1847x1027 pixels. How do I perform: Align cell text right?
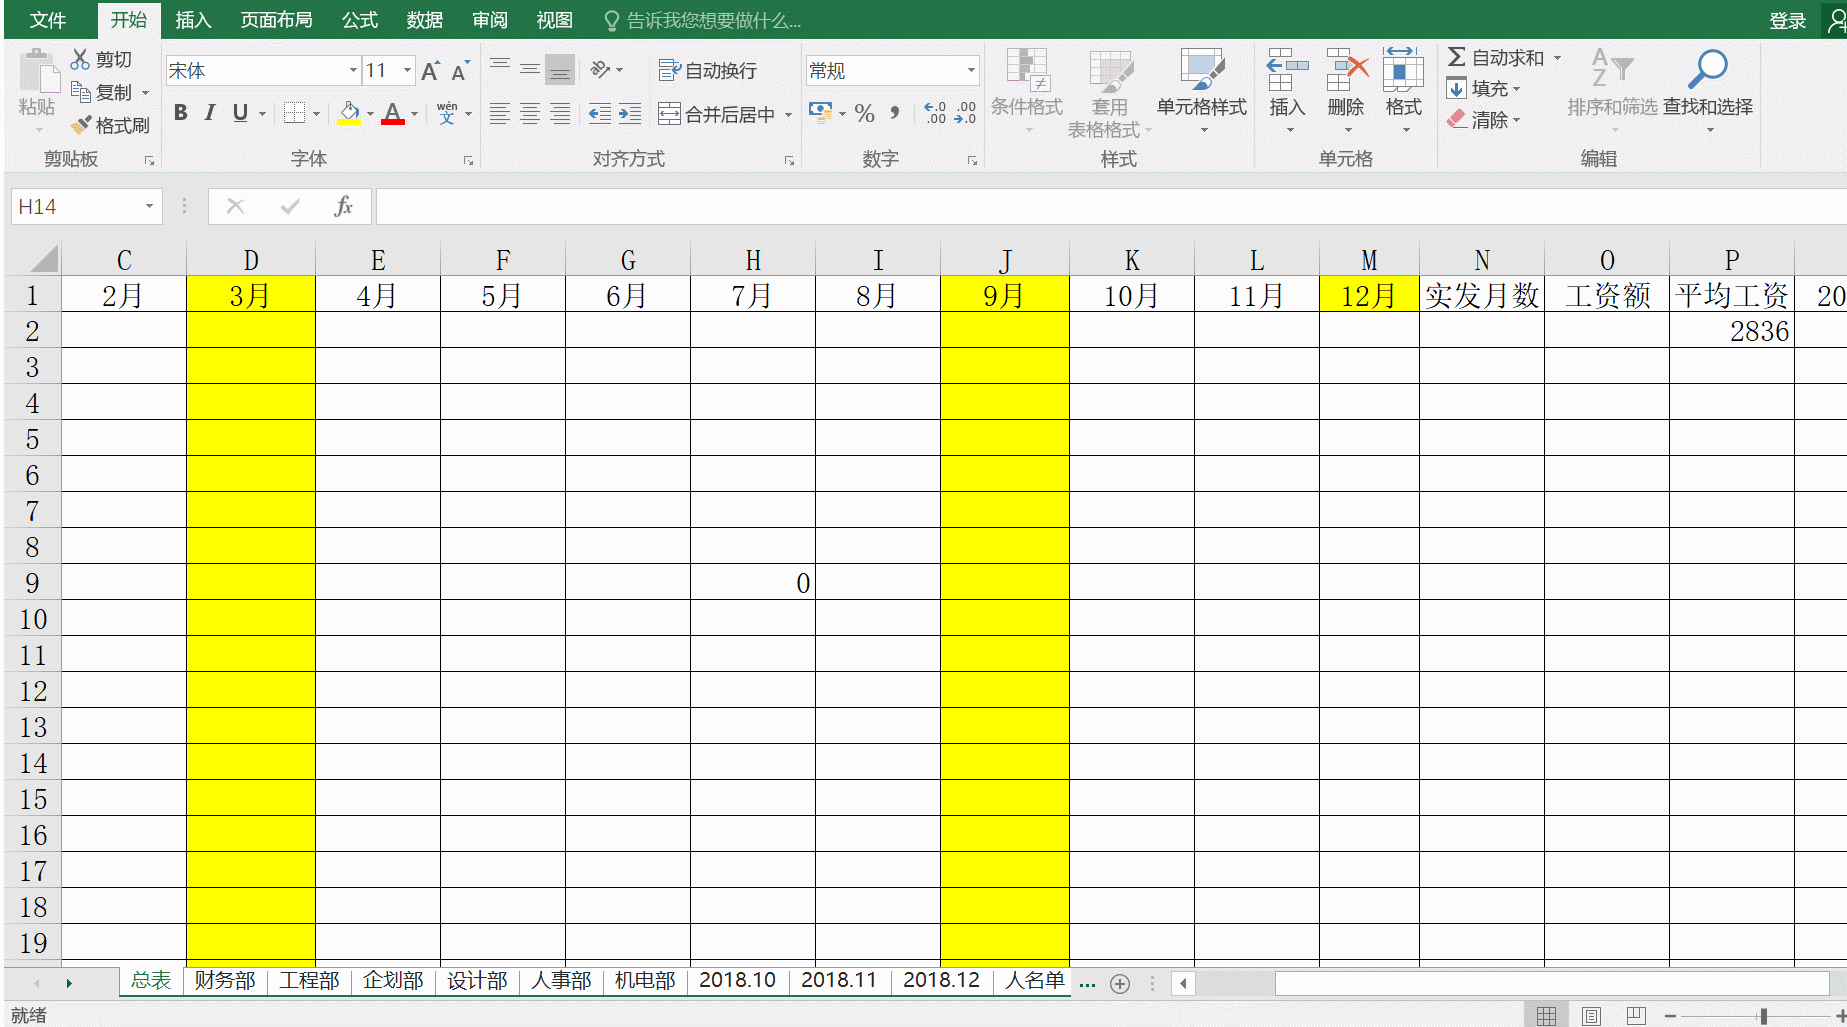[560, 114]
